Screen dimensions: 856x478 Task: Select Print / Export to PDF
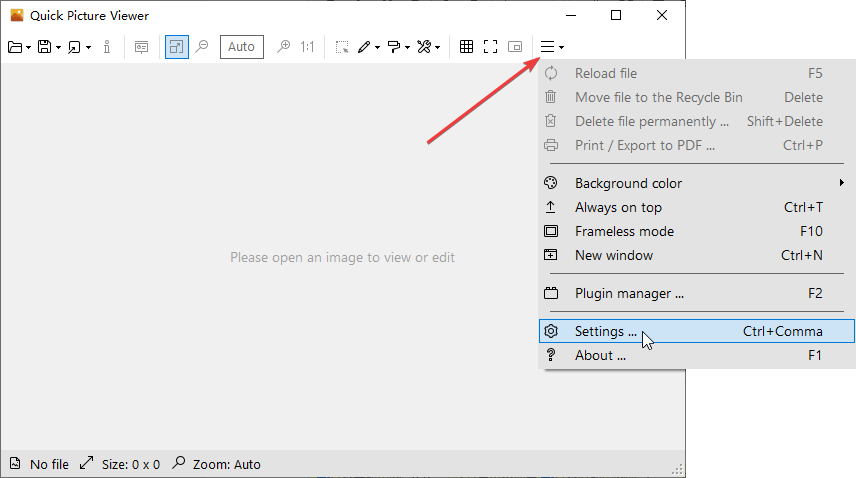click(x=697, y=145)
